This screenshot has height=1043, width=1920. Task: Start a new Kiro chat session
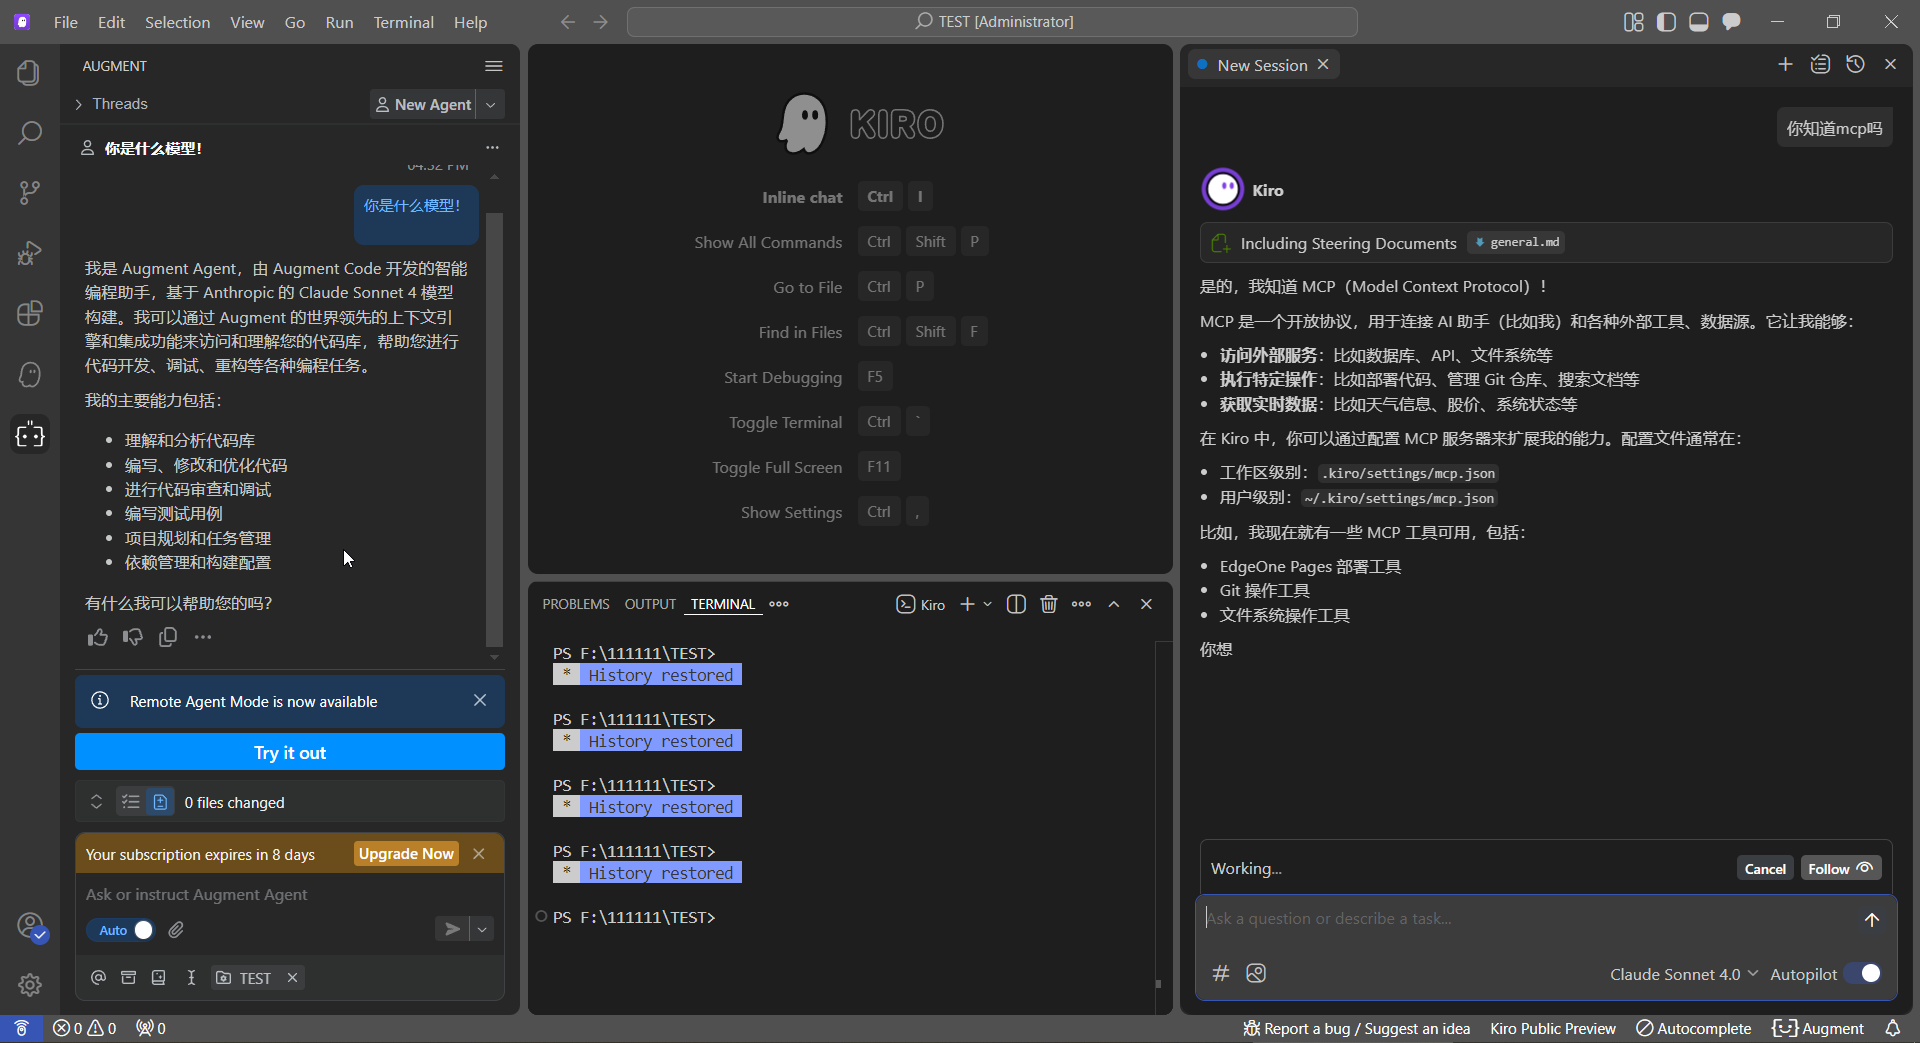coord(1785,64)
